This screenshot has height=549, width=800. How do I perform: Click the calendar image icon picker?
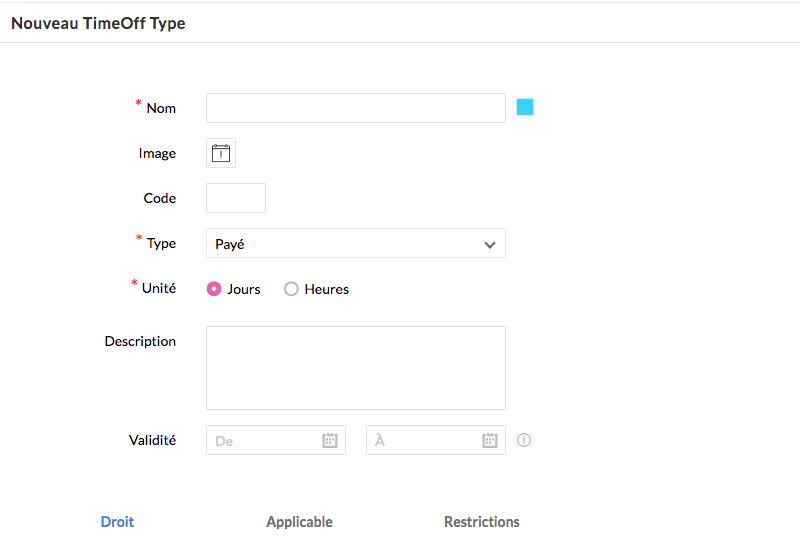(221, 153)
